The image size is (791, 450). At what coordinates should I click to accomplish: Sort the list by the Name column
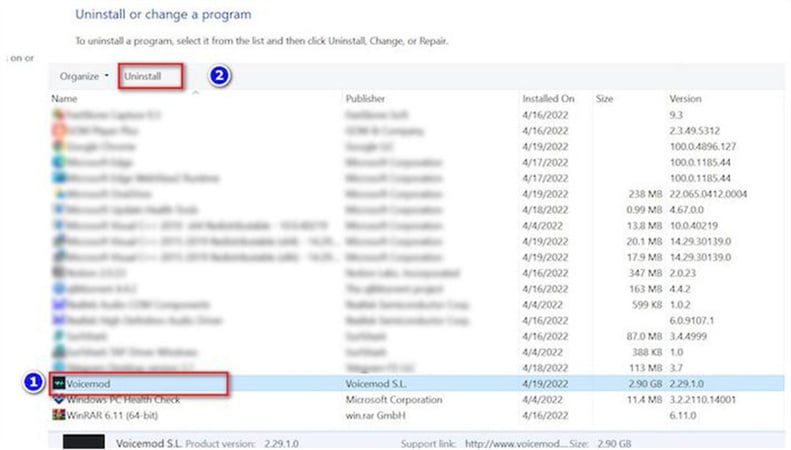[64, 98]
